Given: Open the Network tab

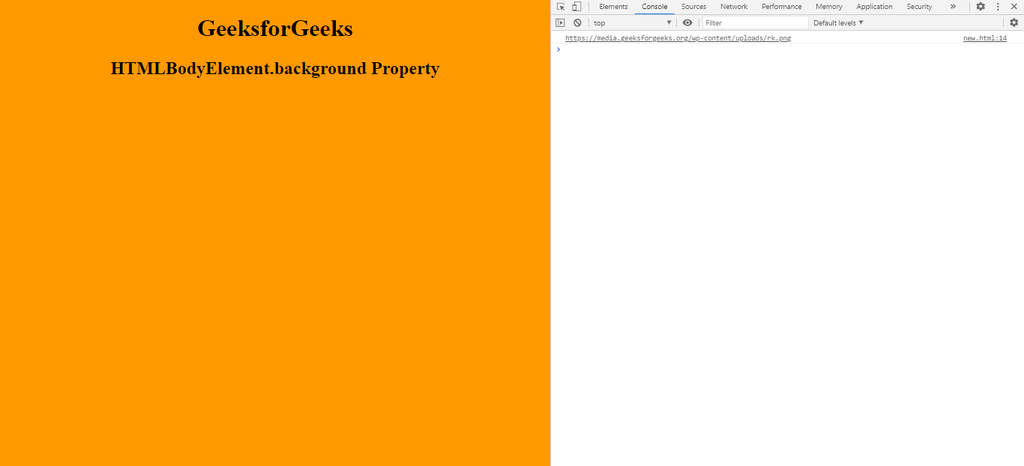Looking at the screenshot, I should (x=734, y=7).
